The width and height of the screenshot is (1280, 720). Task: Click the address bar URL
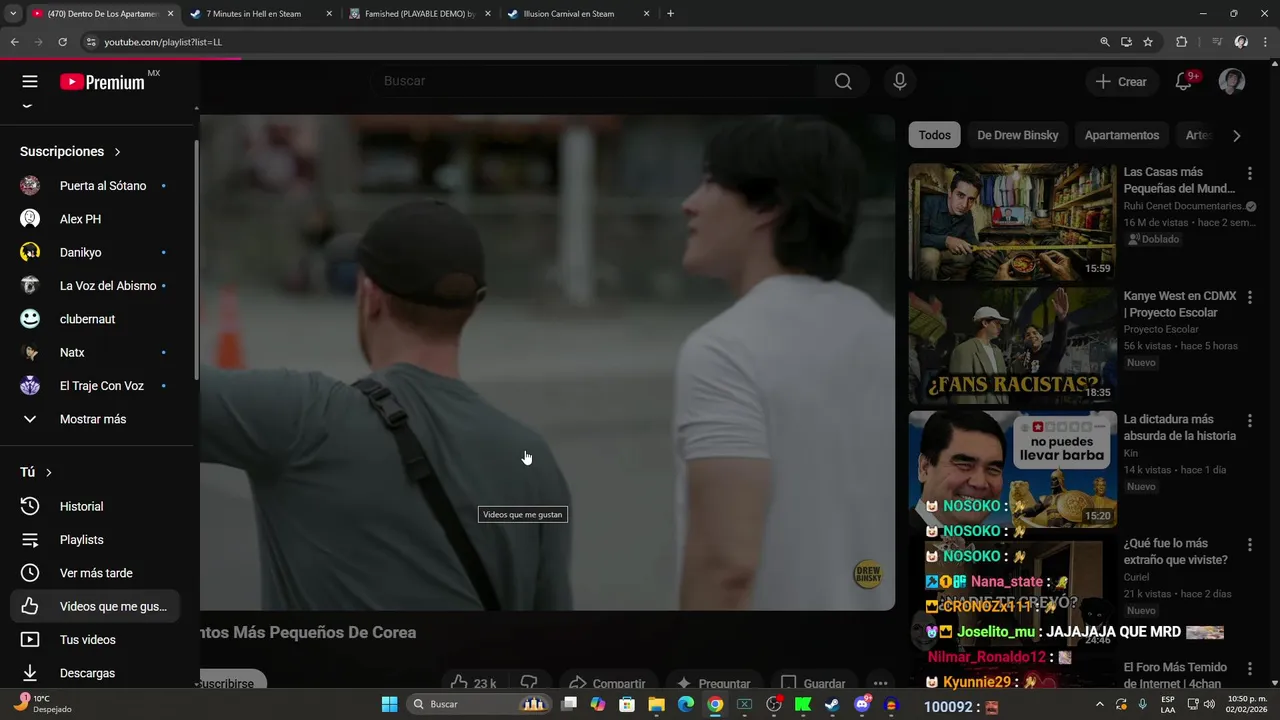(x=163, y=42)
